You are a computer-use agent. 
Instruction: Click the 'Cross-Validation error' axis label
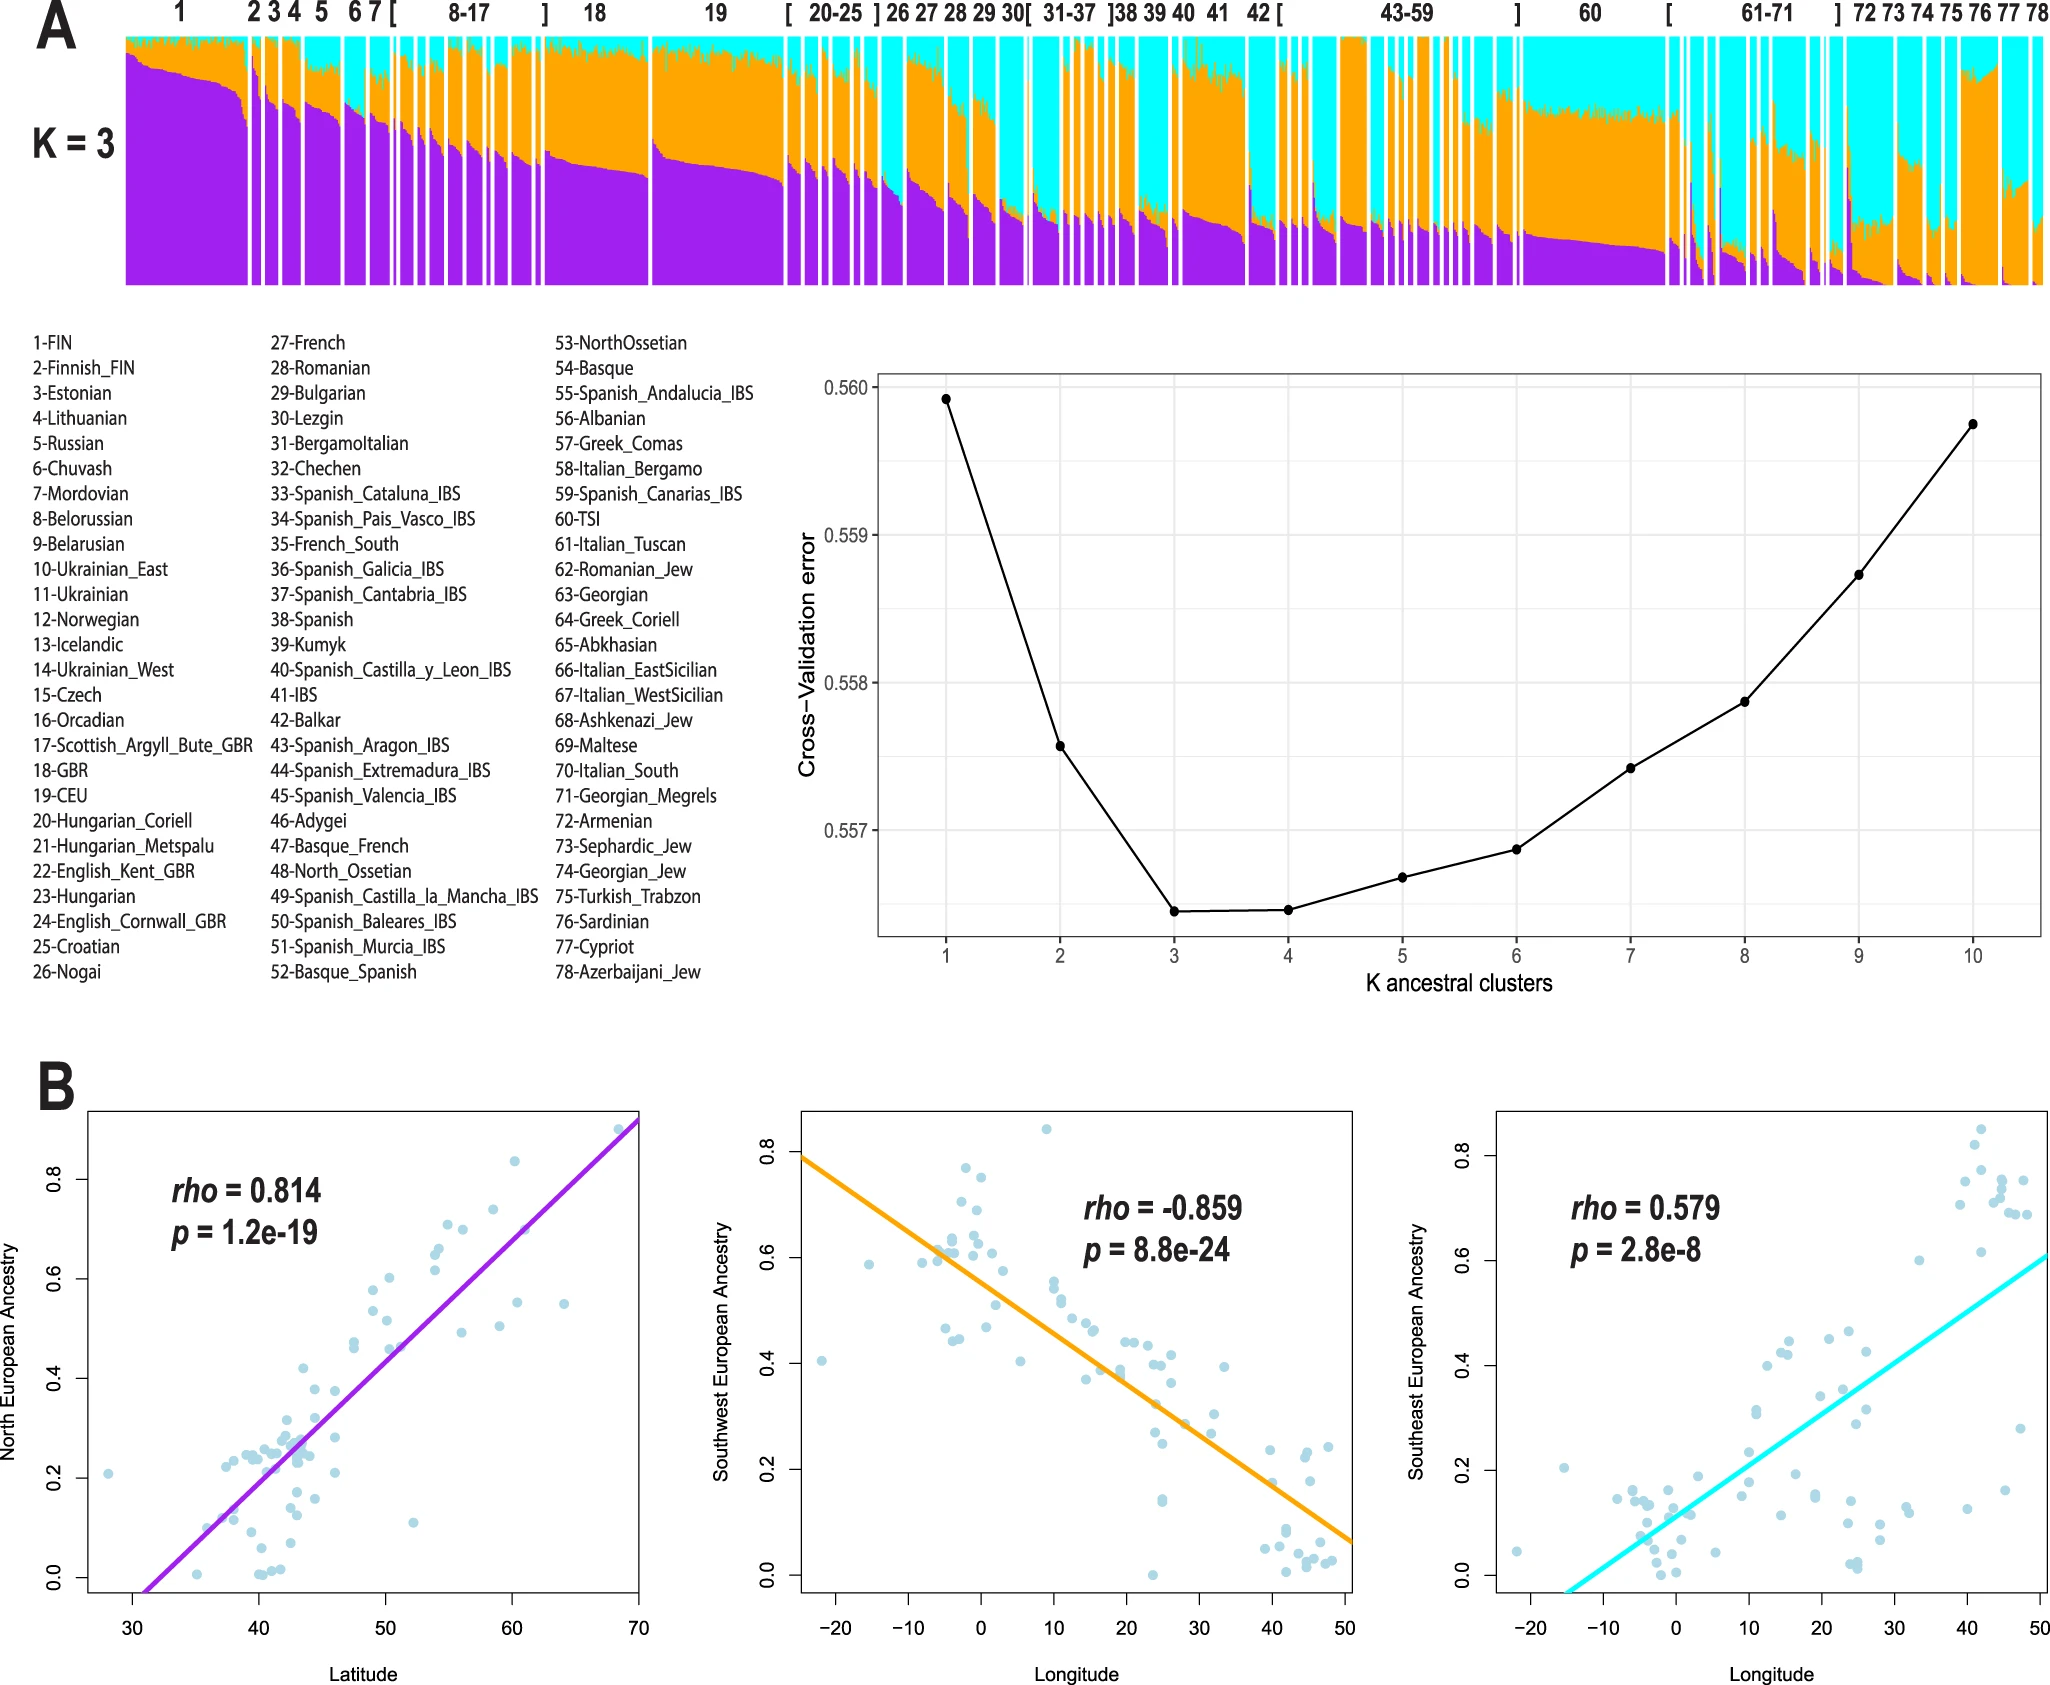807,654
